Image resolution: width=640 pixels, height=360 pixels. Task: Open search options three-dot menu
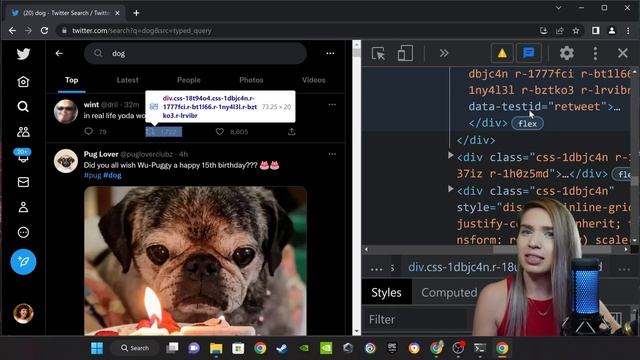point(330,53)
